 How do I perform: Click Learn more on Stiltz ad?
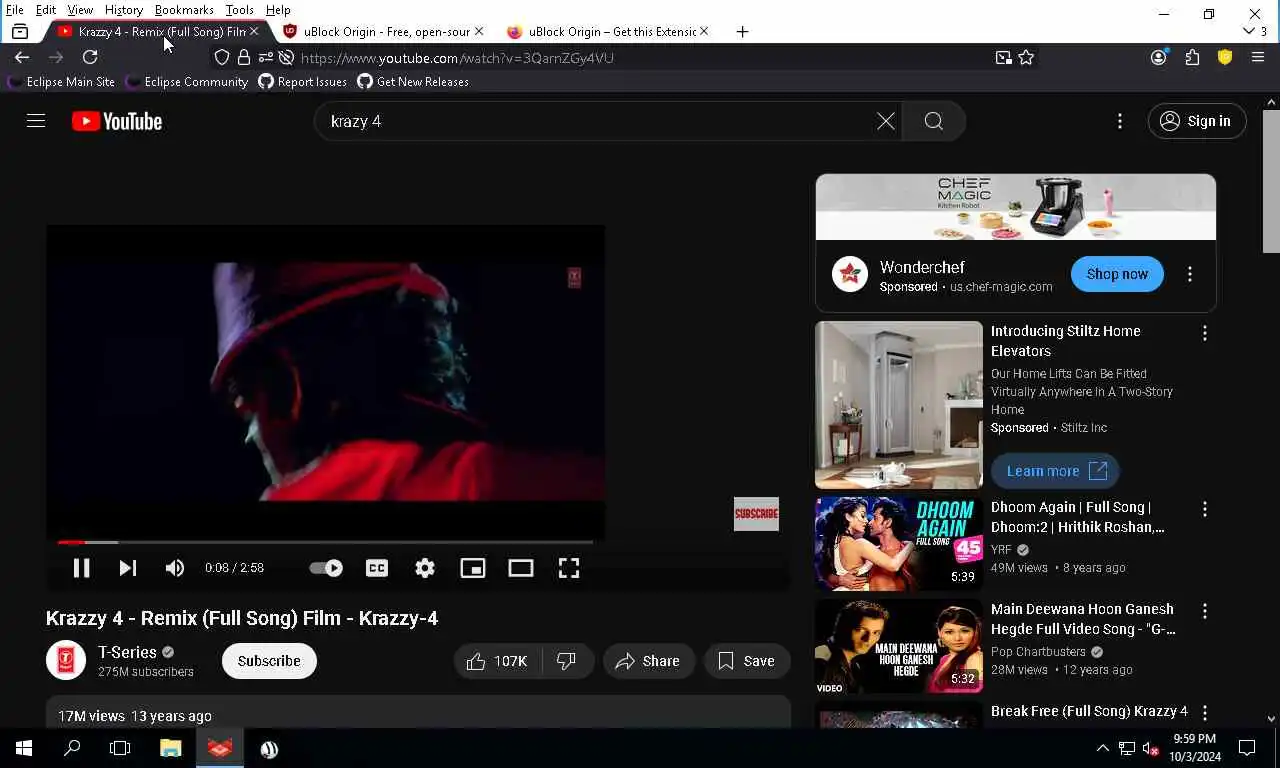(x=1055, y=471)
